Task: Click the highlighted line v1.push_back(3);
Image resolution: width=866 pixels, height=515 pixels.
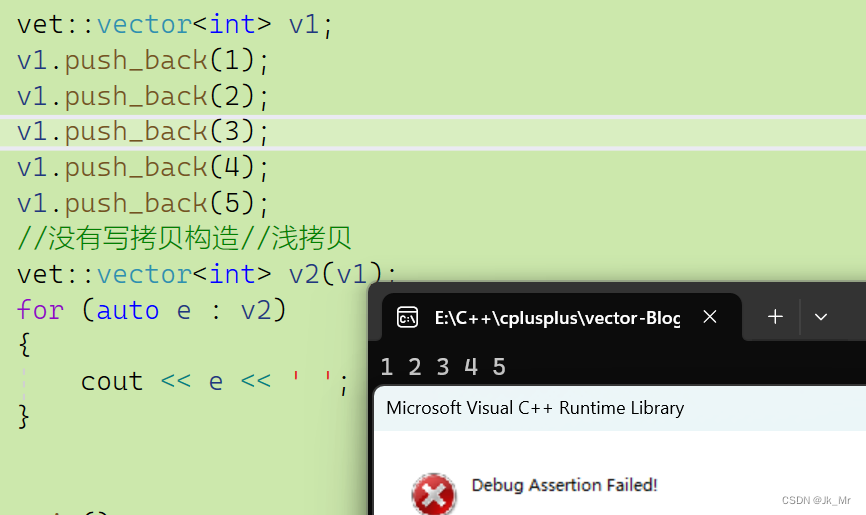Action: point(142,132)
